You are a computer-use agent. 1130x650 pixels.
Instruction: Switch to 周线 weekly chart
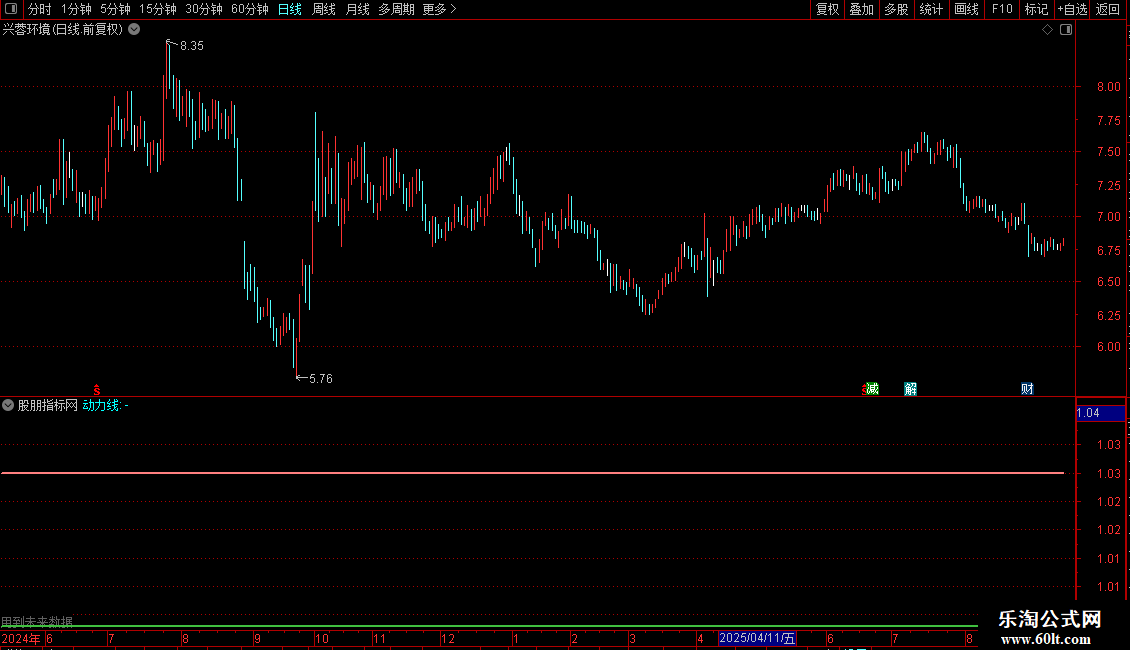coord(324,9)
